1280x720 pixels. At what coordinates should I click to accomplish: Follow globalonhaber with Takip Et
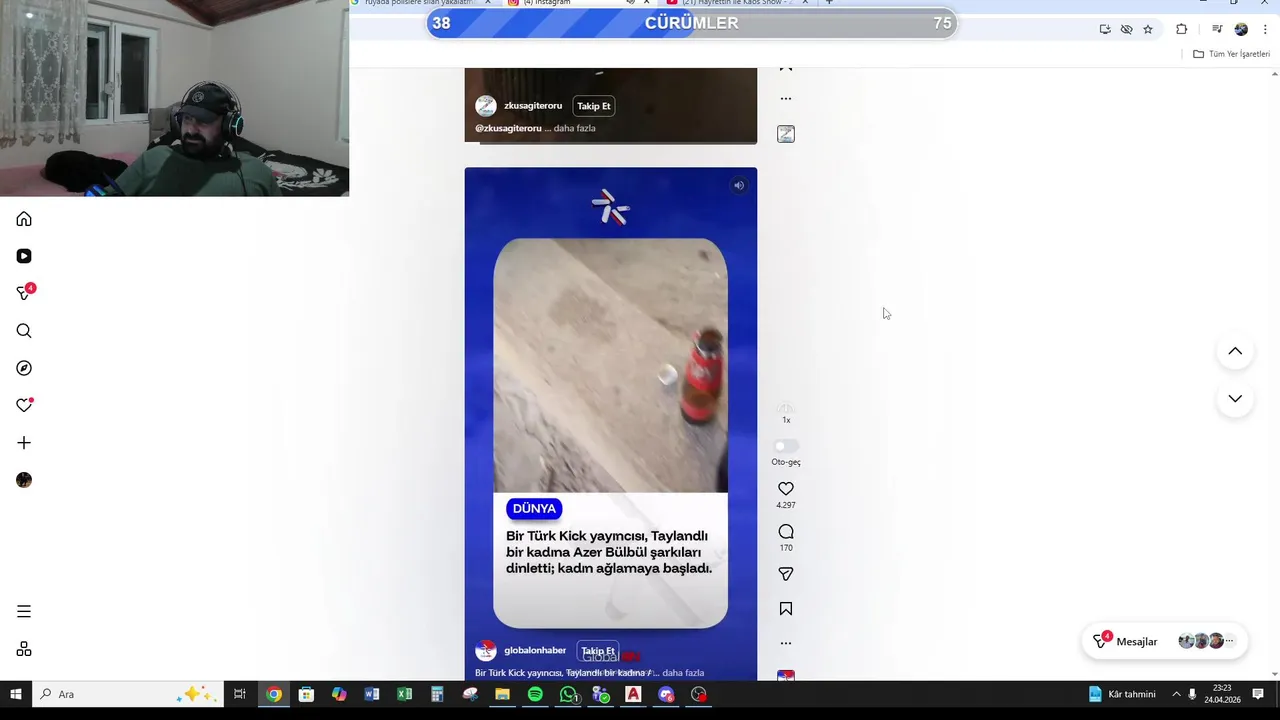[x=598, y=651]
